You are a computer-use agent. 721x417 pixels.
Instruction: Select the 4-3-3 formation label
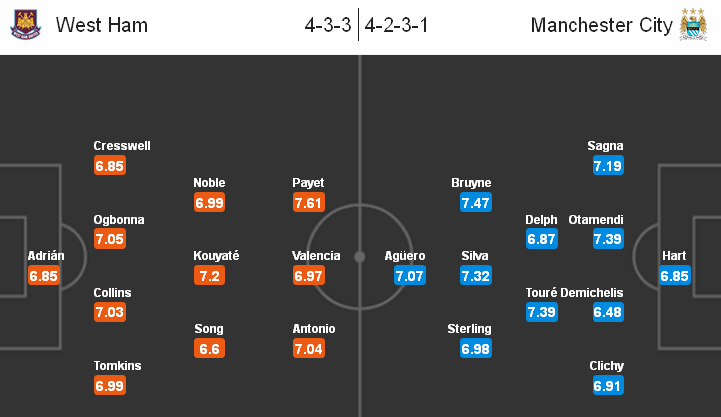328,25
